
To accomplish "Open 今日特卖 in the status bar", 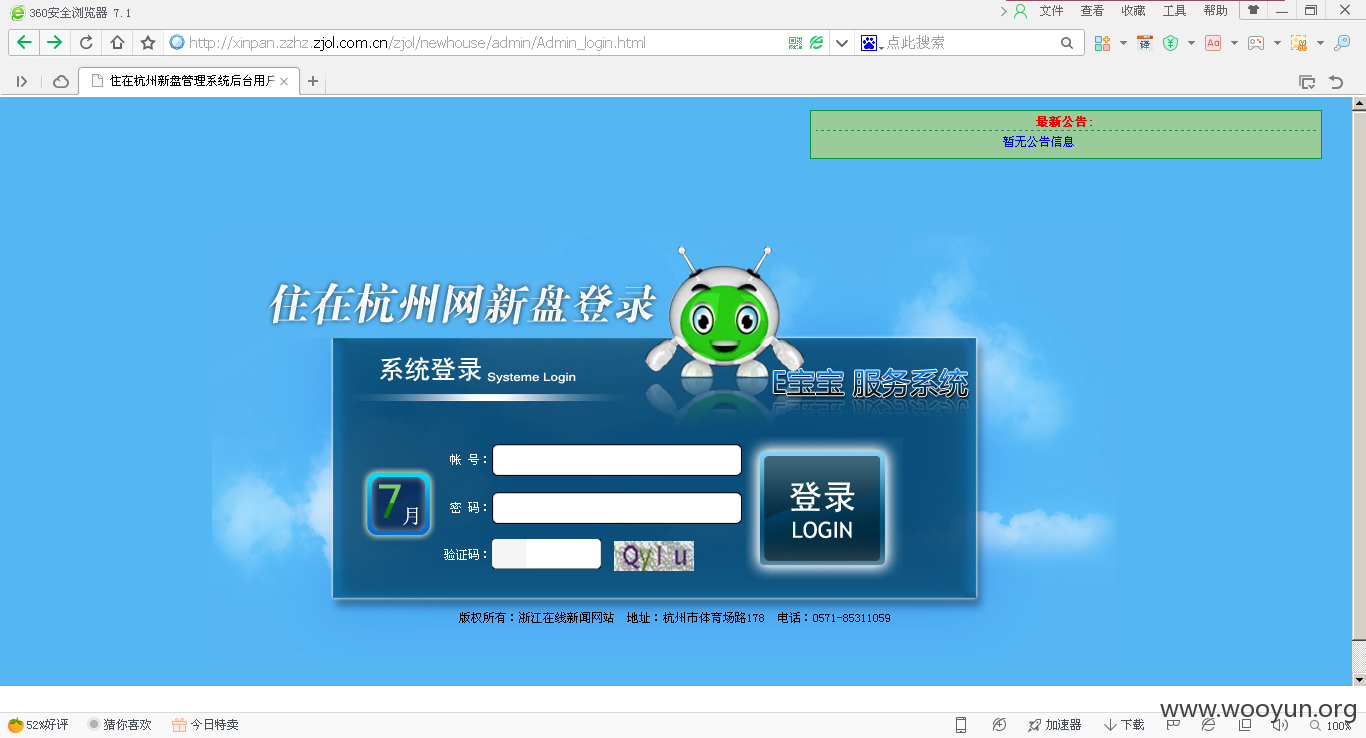I will [x=205, y=725].
